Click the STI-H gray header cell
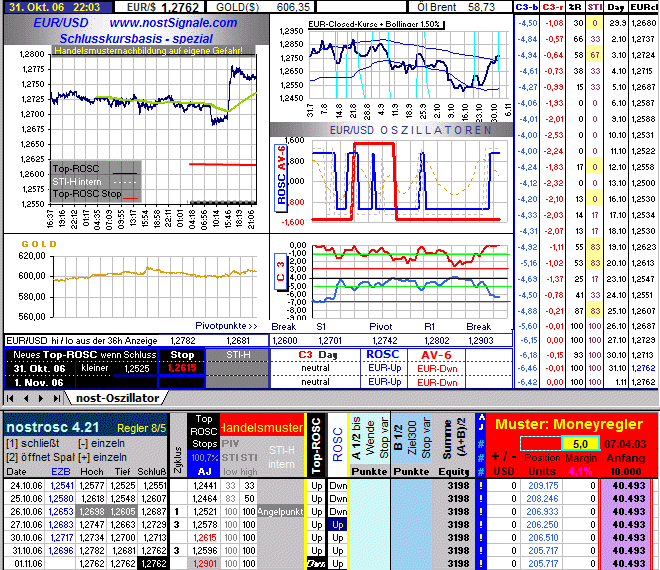660x570 pixels. point(238,355)
